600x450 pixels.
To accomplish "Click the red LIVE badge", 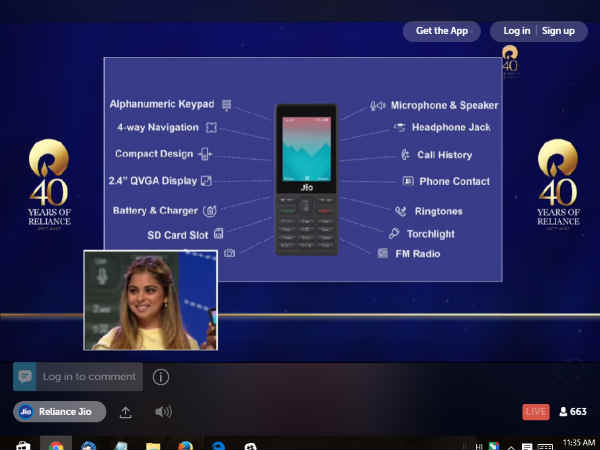I will 536,412.
